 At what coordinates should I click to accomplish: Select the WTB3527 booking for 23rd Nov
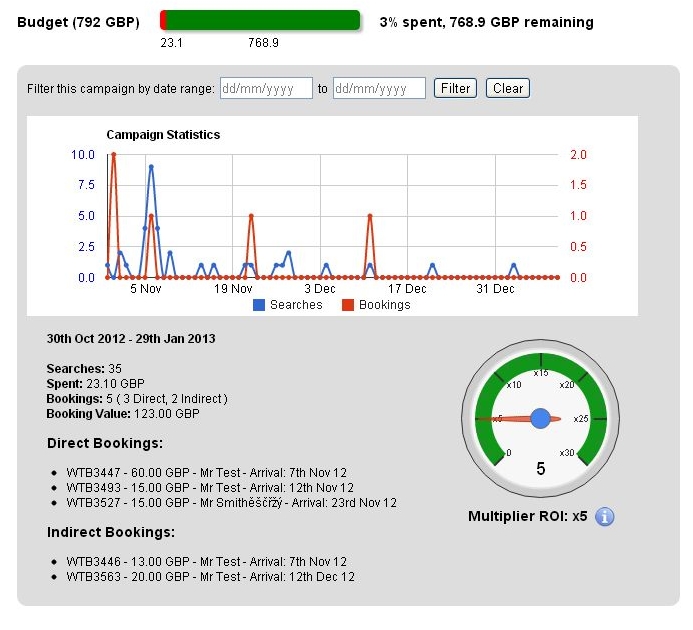coord(231,502)
